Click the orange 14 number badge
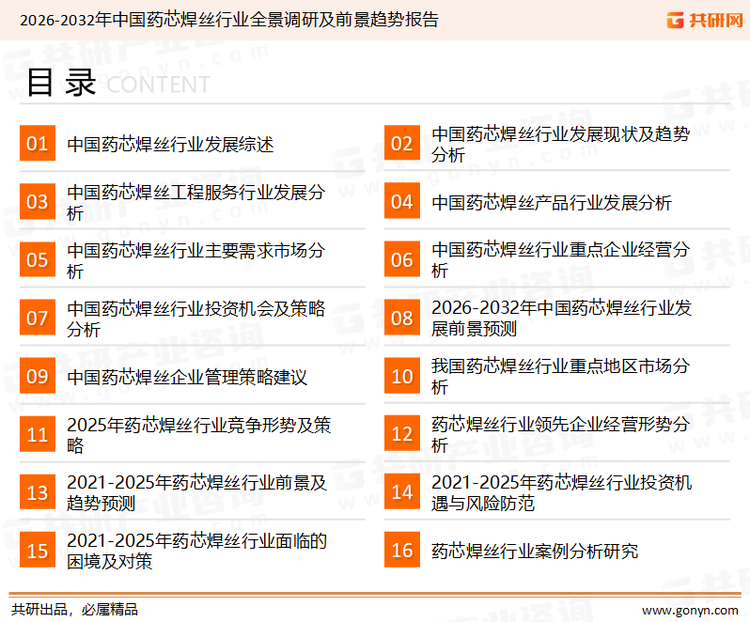 click(402, 492)
